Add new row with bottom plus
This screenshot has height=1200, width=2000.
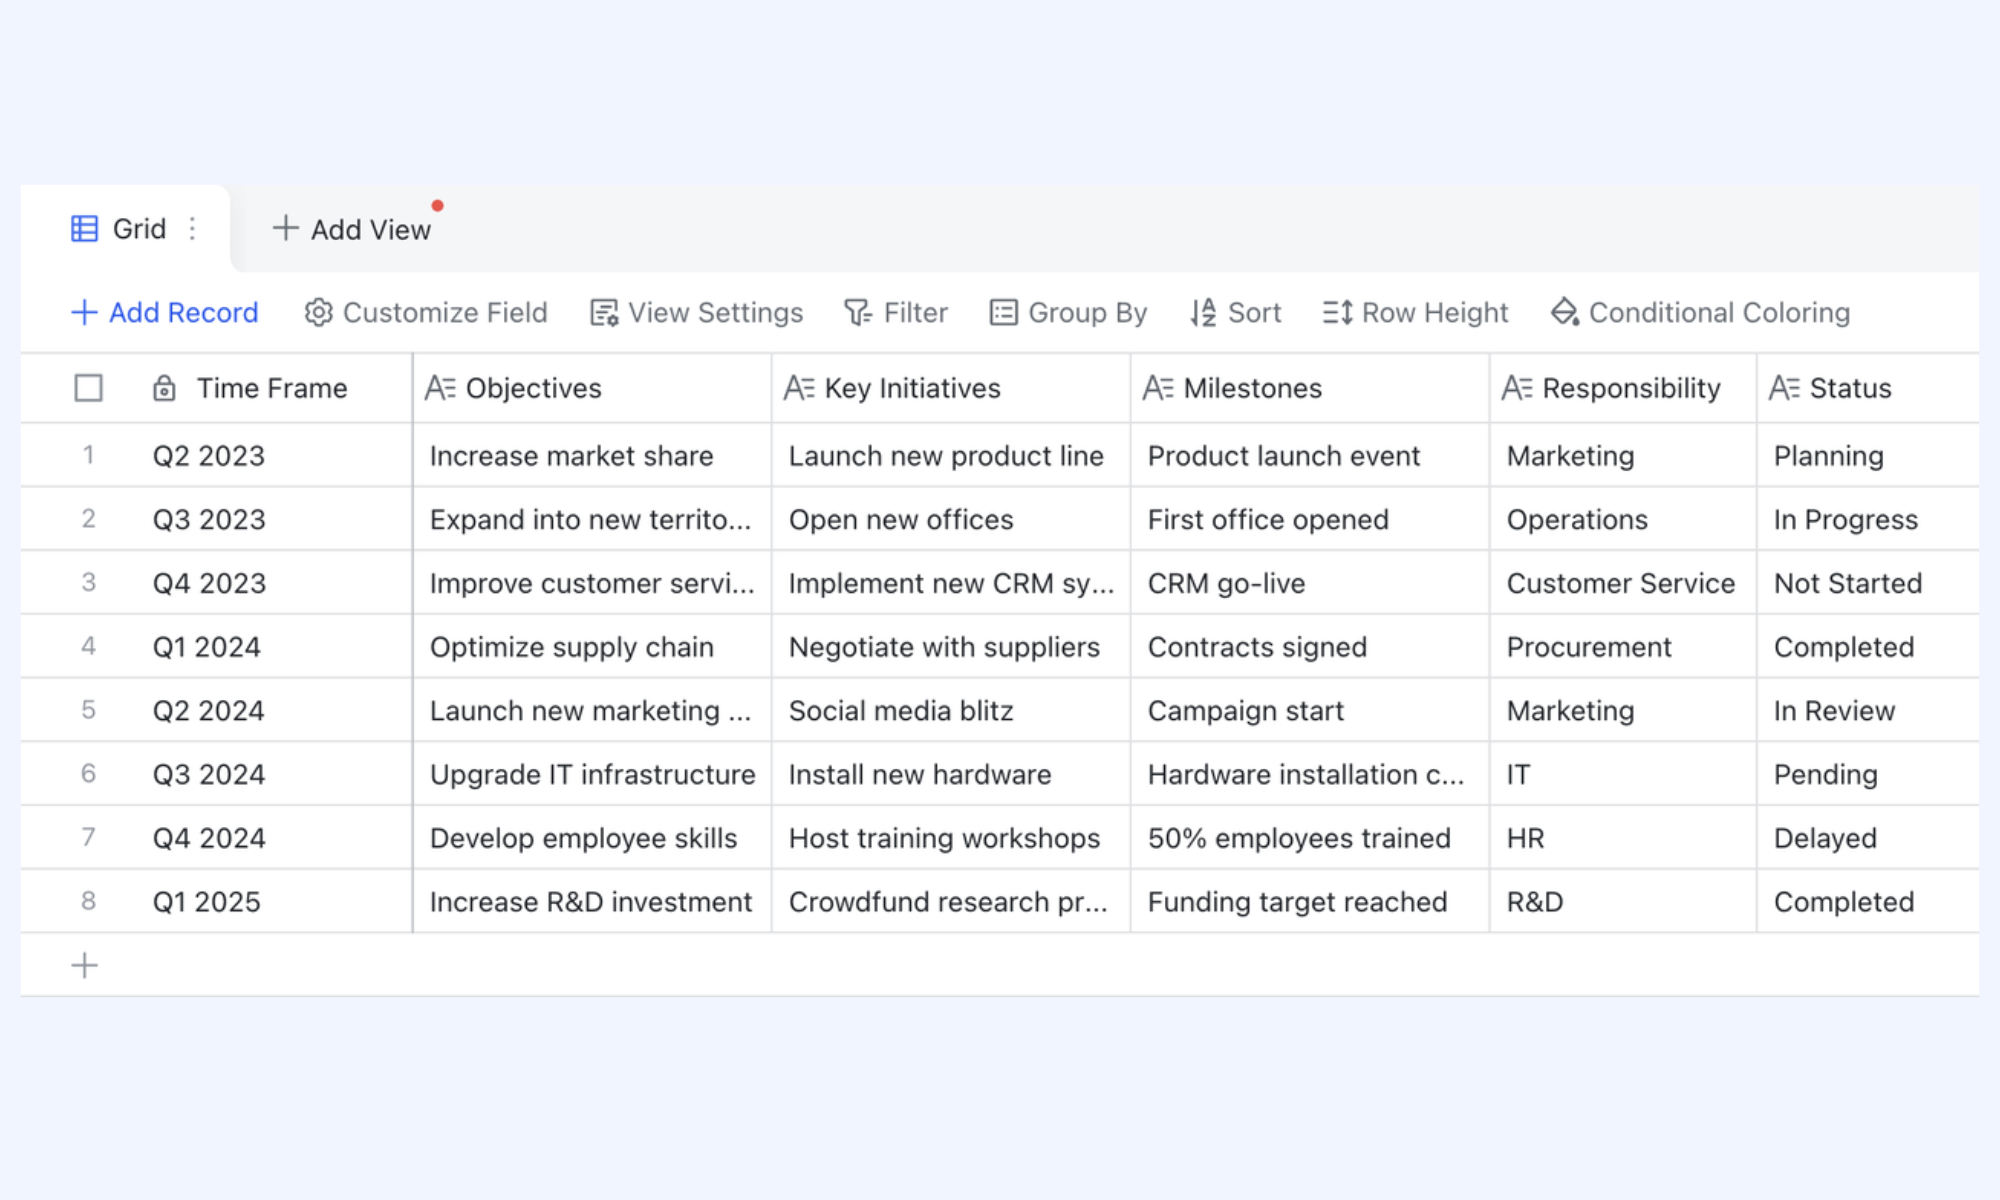85,965
